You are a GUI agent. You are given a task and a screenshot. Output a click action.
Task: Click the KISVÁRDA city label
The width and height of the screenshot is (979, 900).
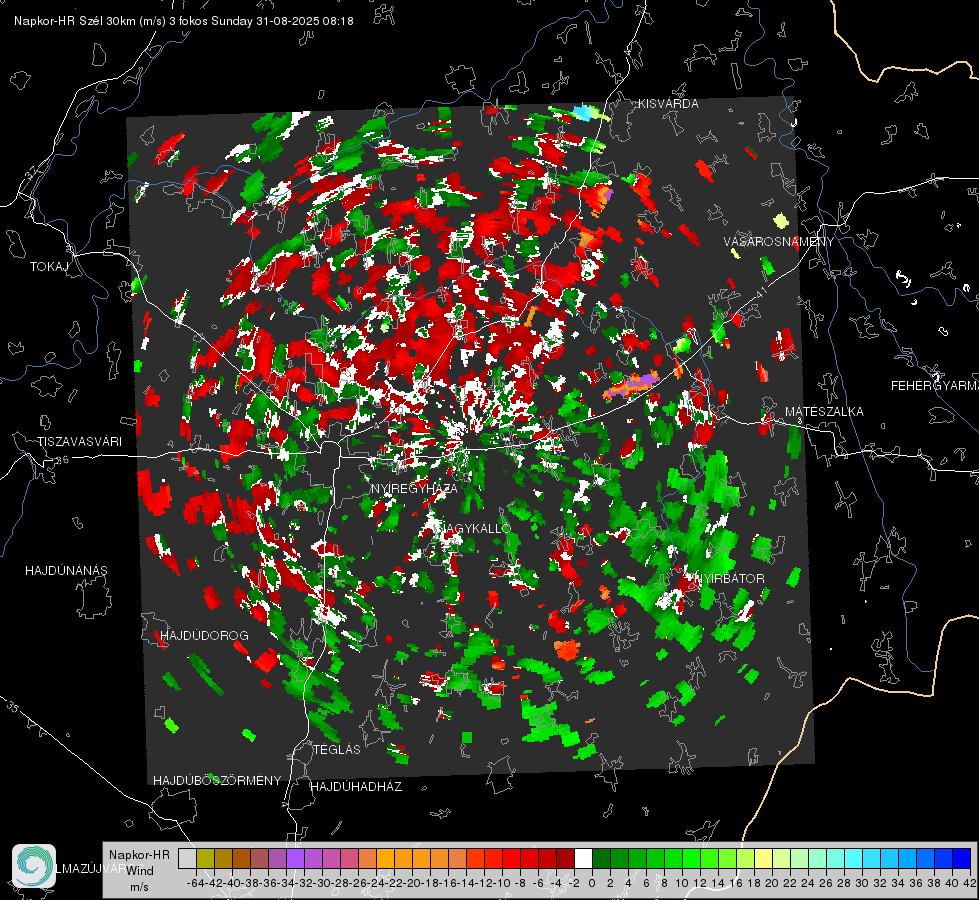point(668,104)
